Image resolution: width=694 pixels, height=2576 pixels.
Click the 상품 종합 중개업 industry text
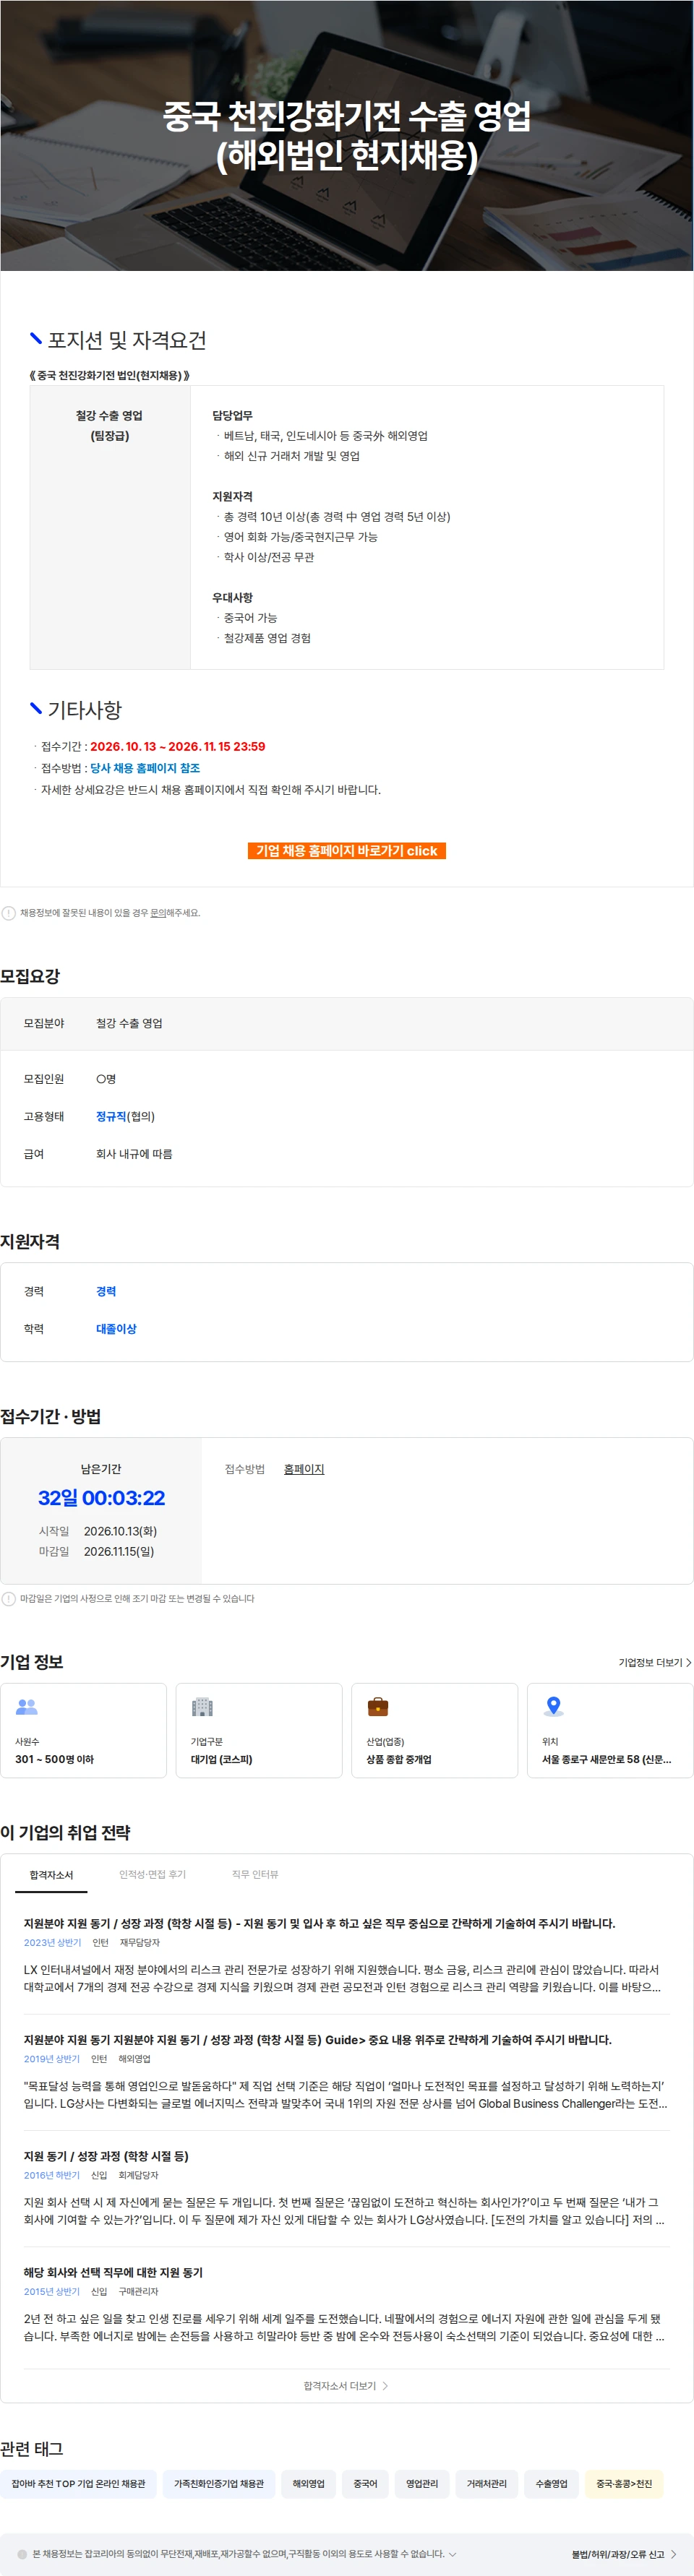[398, 1759]
